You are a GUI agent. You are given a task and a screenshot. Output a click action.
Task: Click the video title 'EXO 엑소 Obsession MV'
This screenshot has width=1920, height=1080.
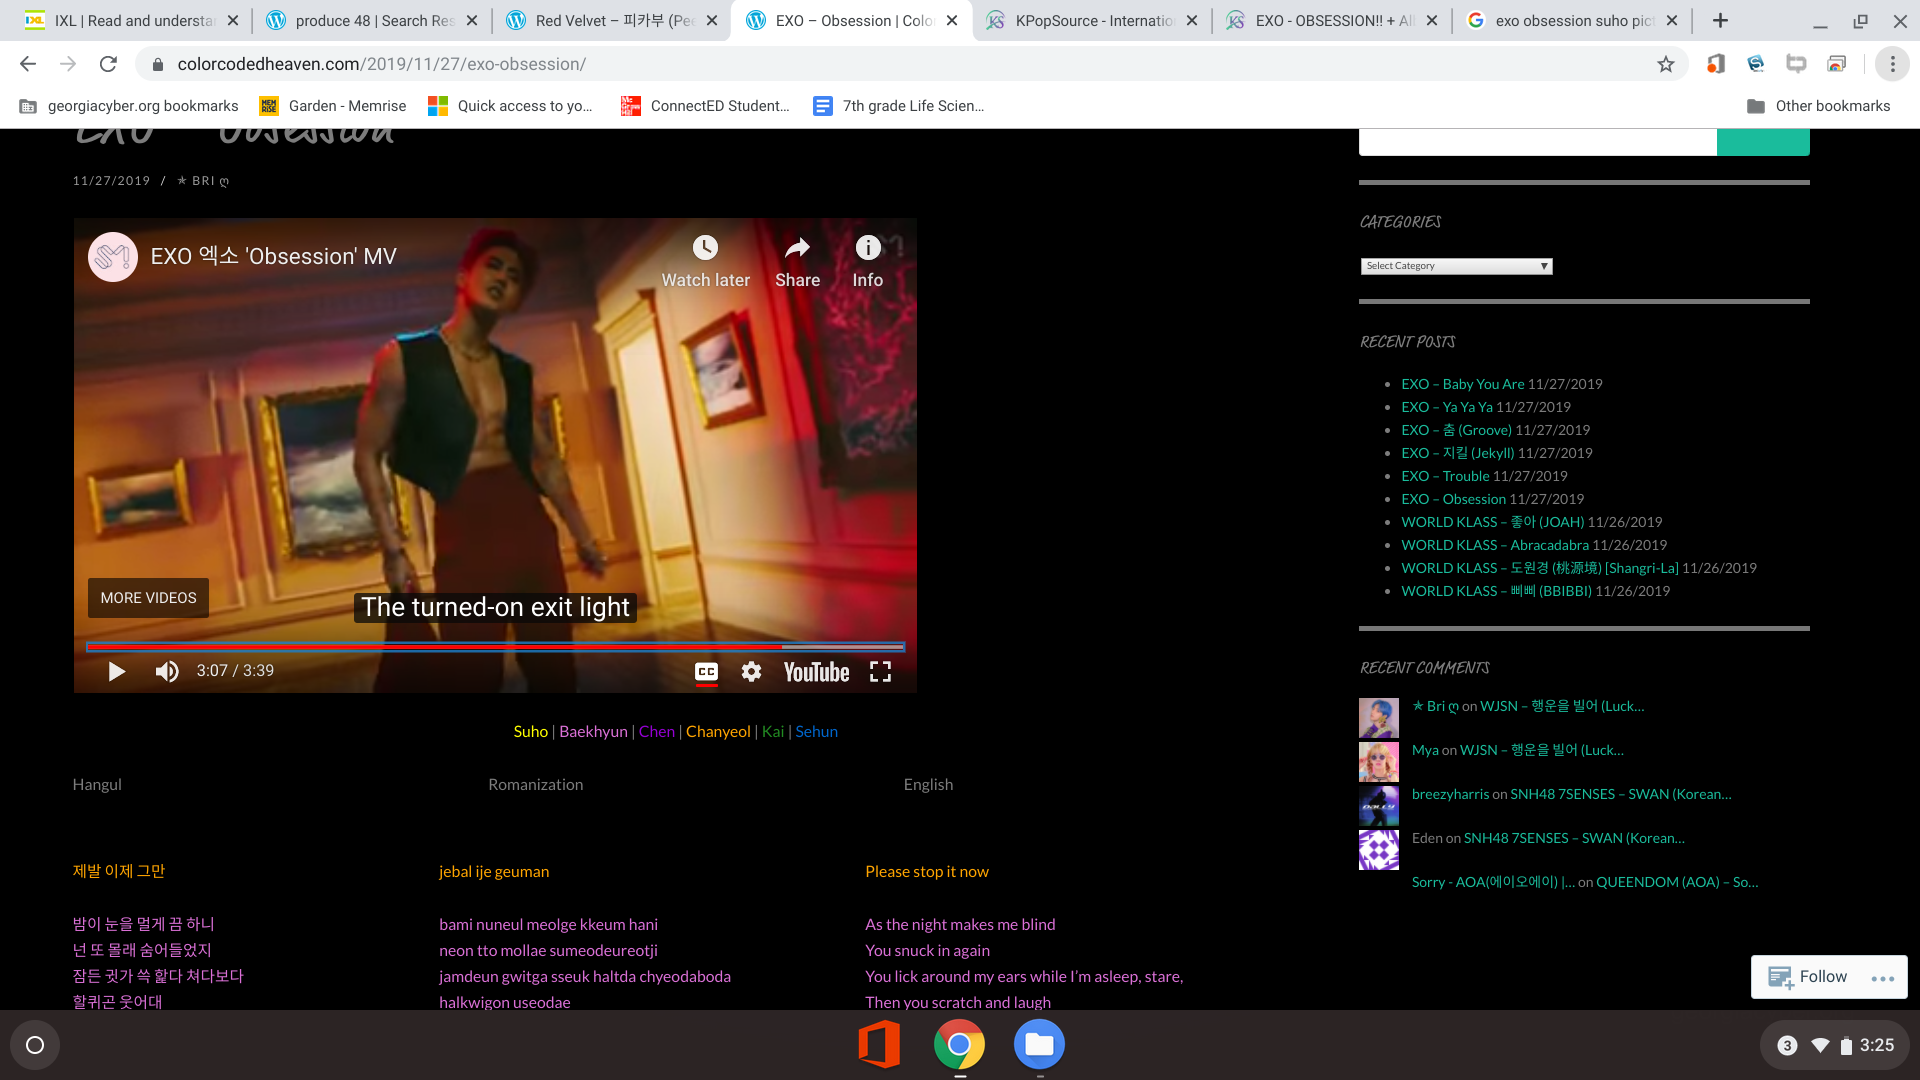point(273,256)
